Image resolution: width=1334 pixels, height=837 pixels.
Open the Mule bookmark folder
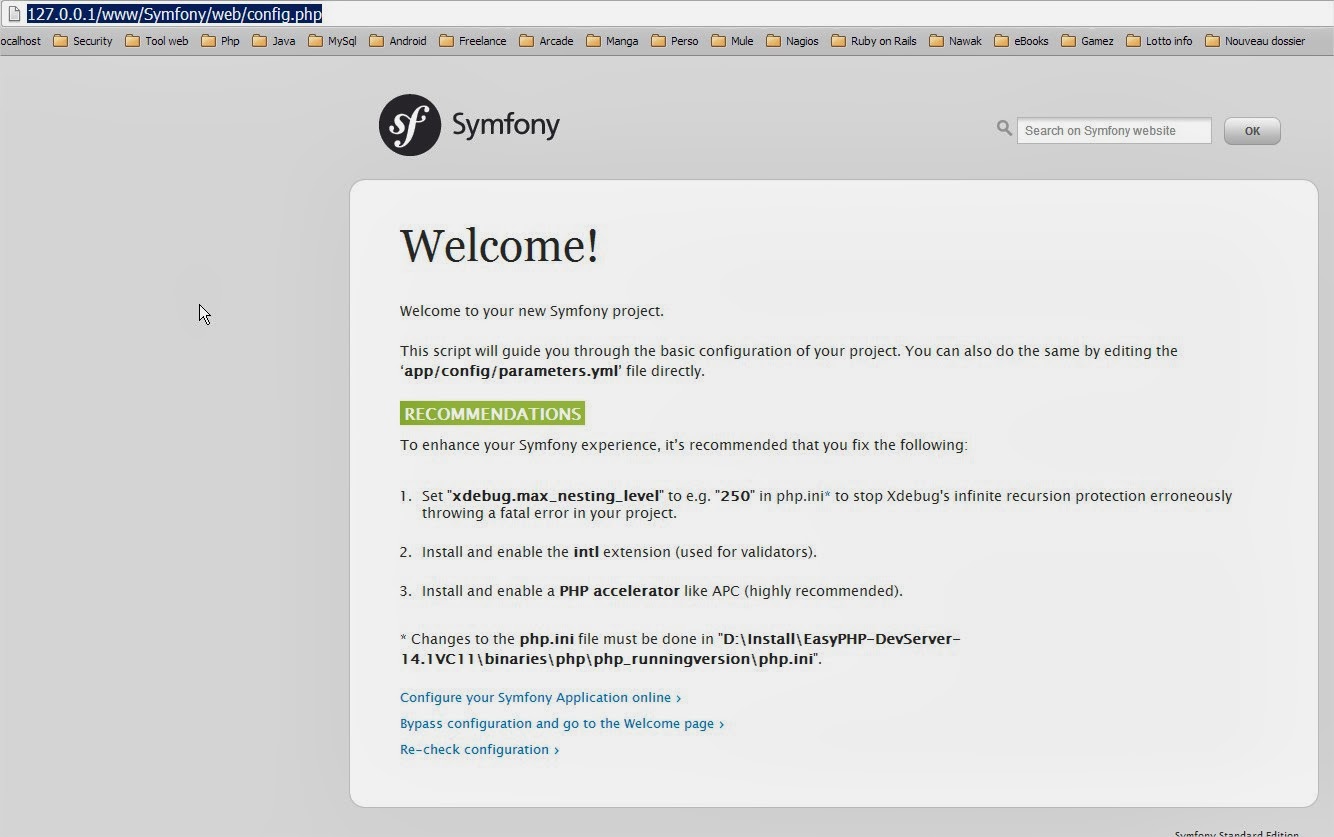(732, 41)
